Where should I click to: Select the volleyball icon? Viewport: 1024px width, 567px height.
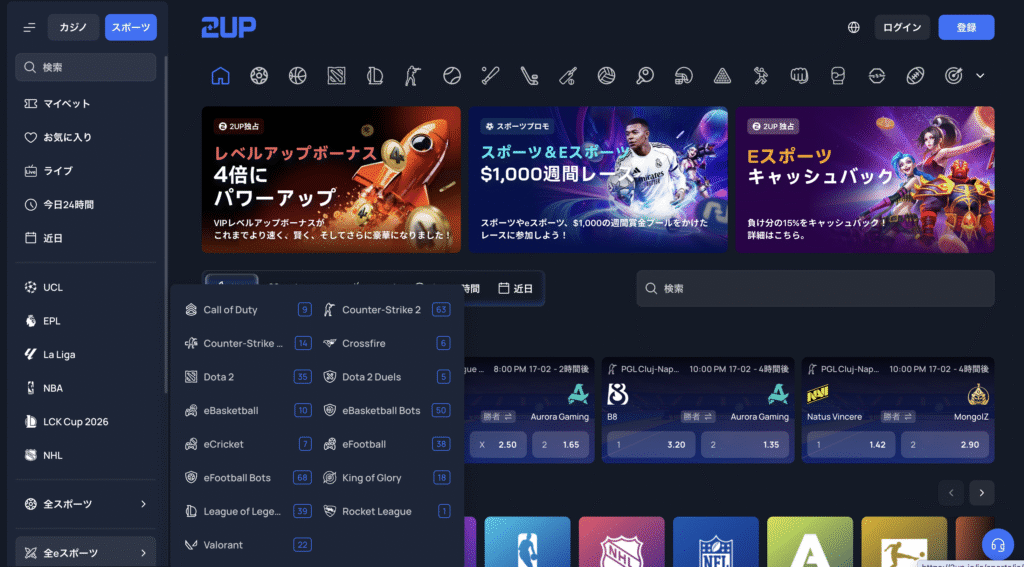[x=606, y=76]
